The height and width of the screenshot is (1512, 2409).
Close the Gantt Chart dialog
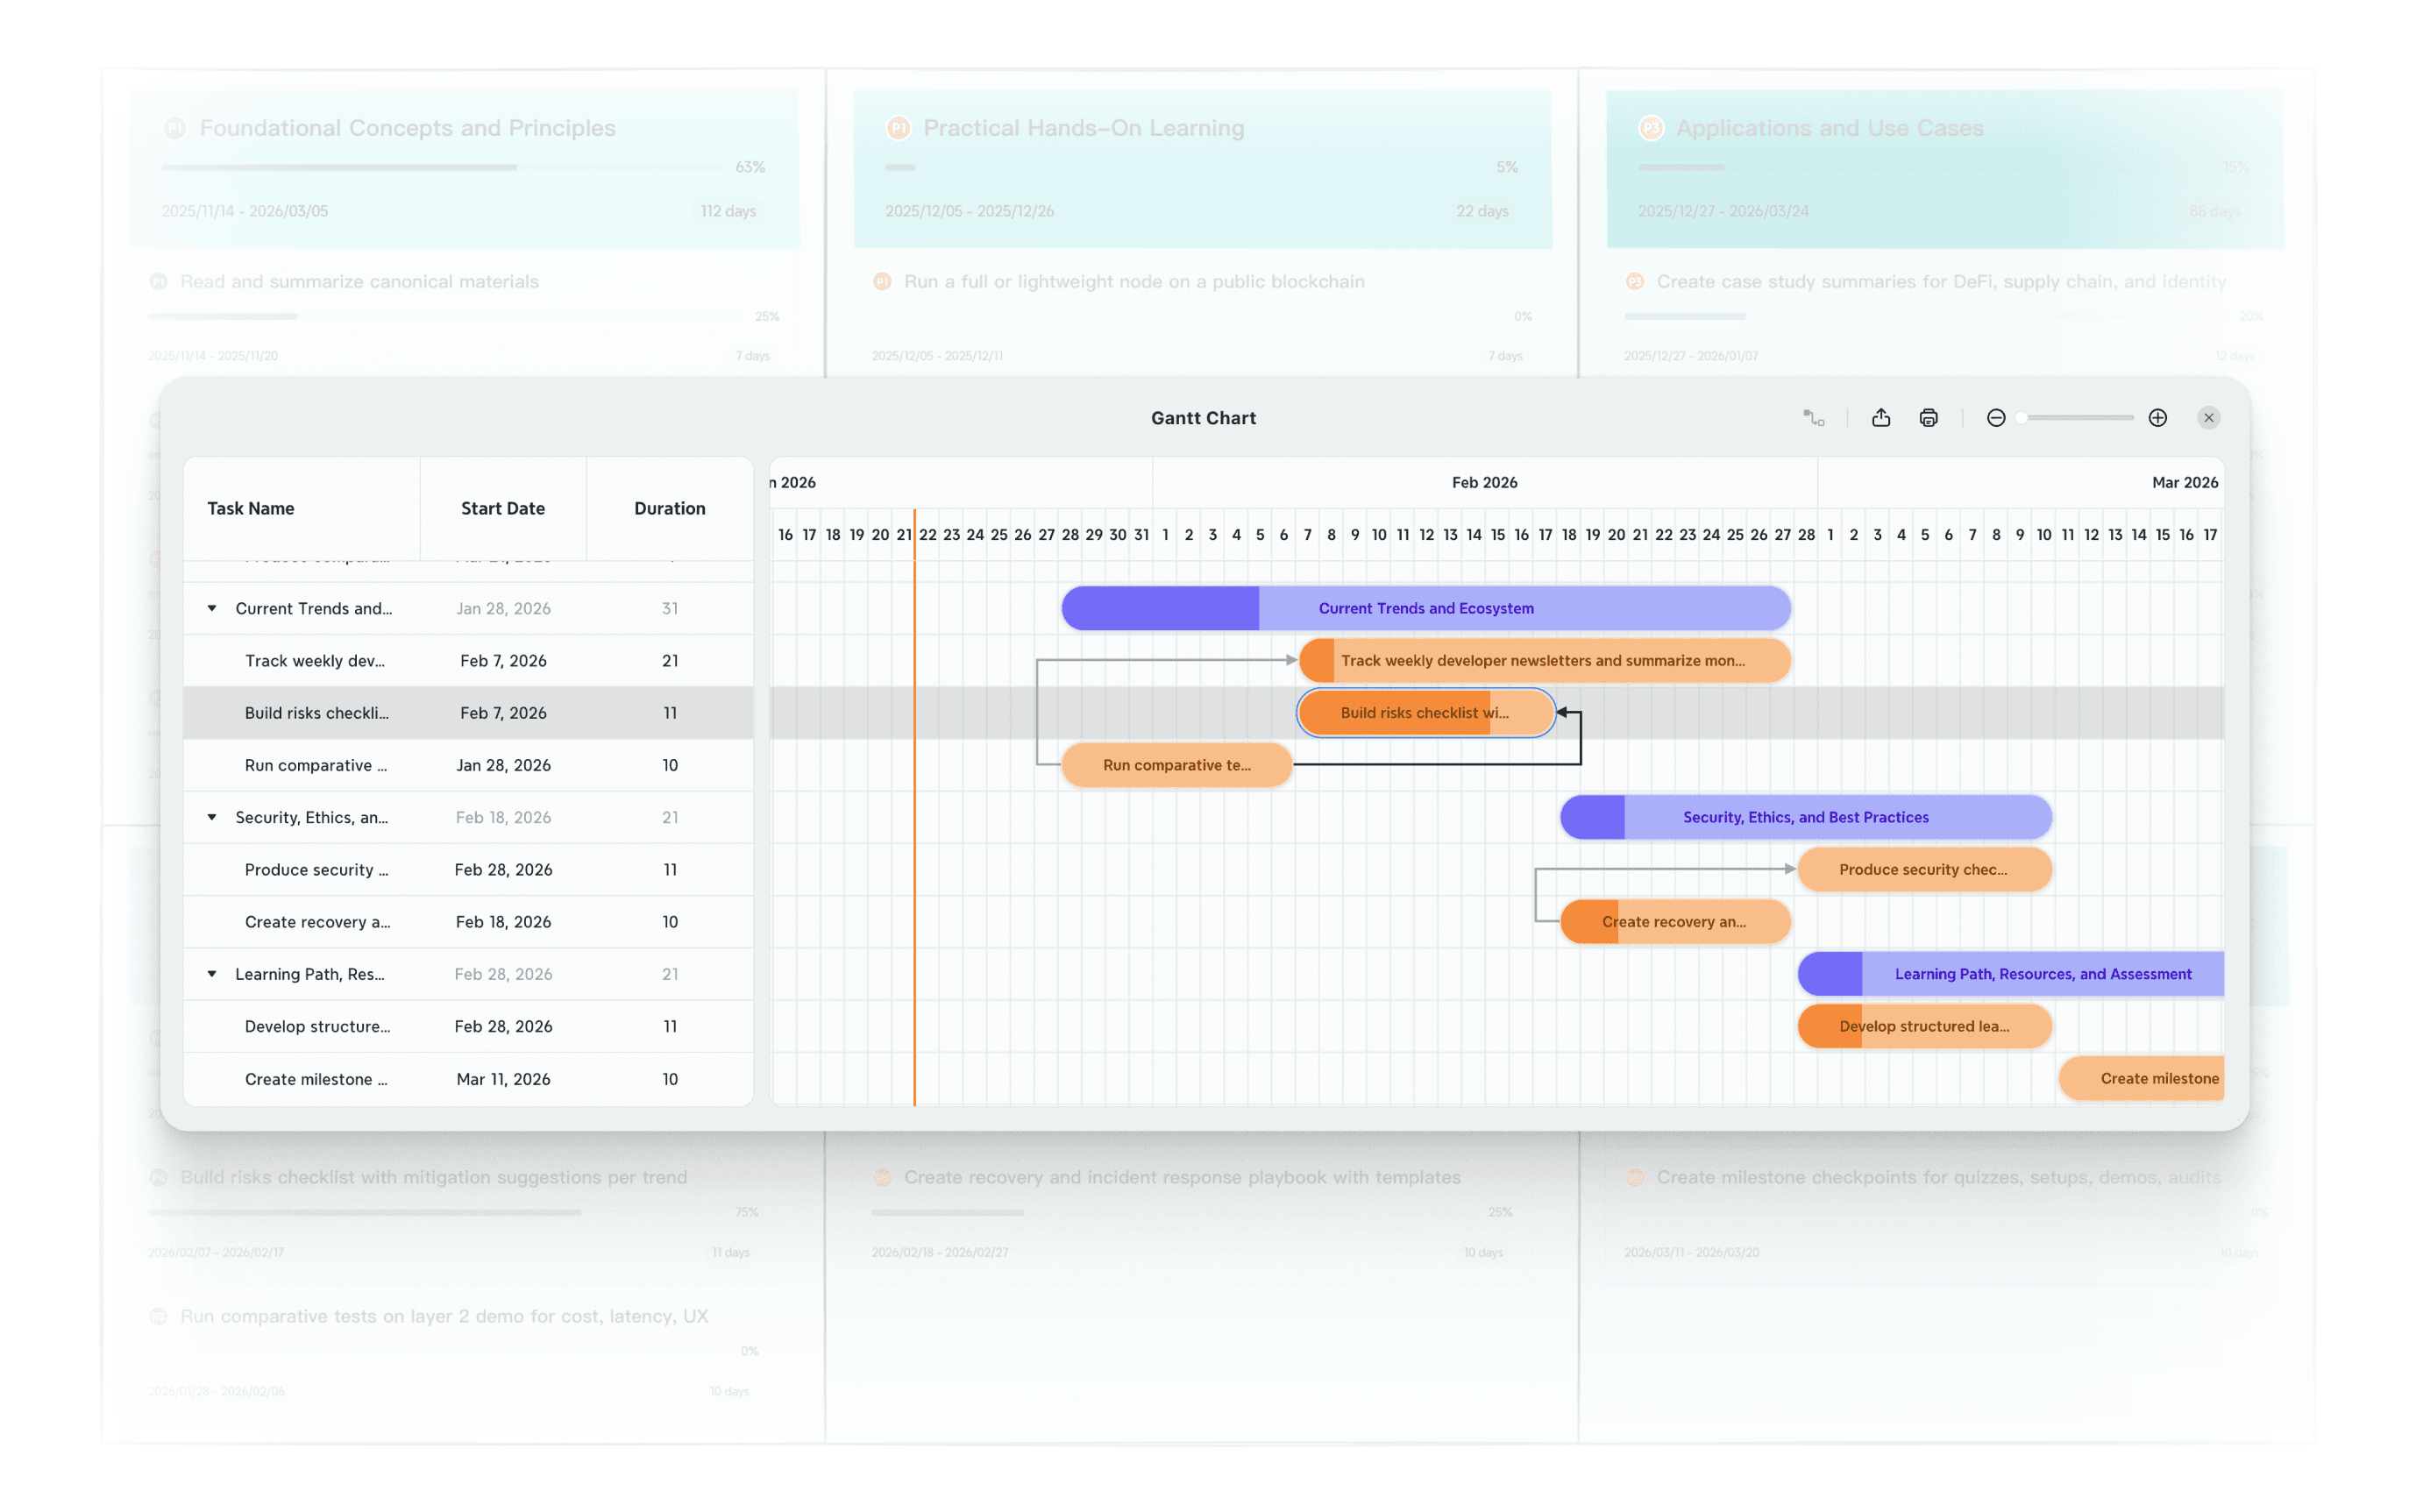pos(2208,418)
